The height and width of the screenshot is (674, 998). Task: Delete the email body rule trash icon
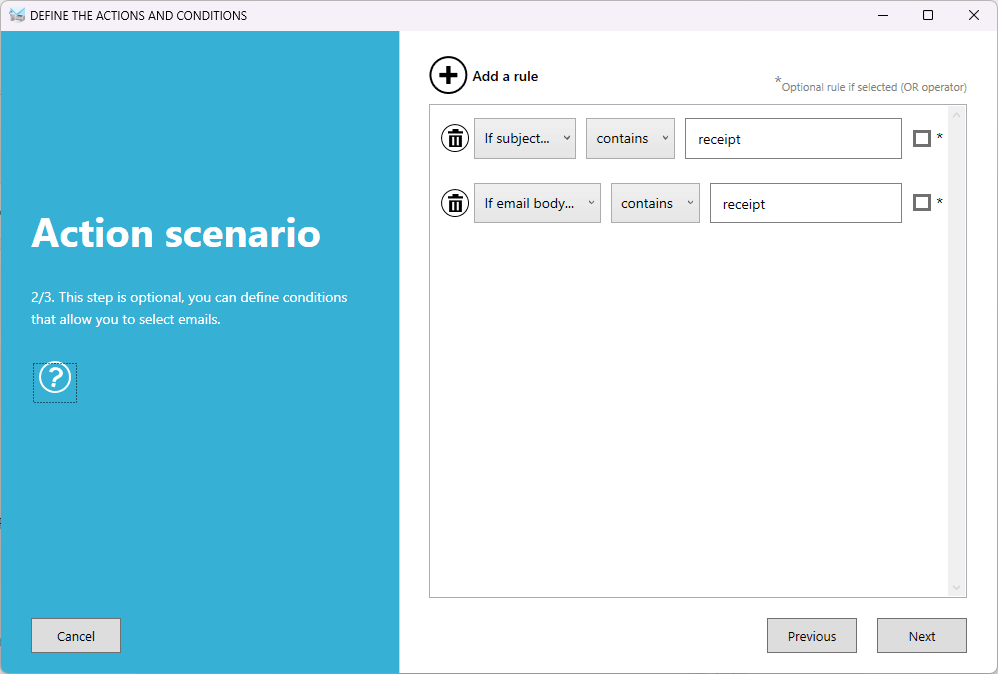(455, 203)
